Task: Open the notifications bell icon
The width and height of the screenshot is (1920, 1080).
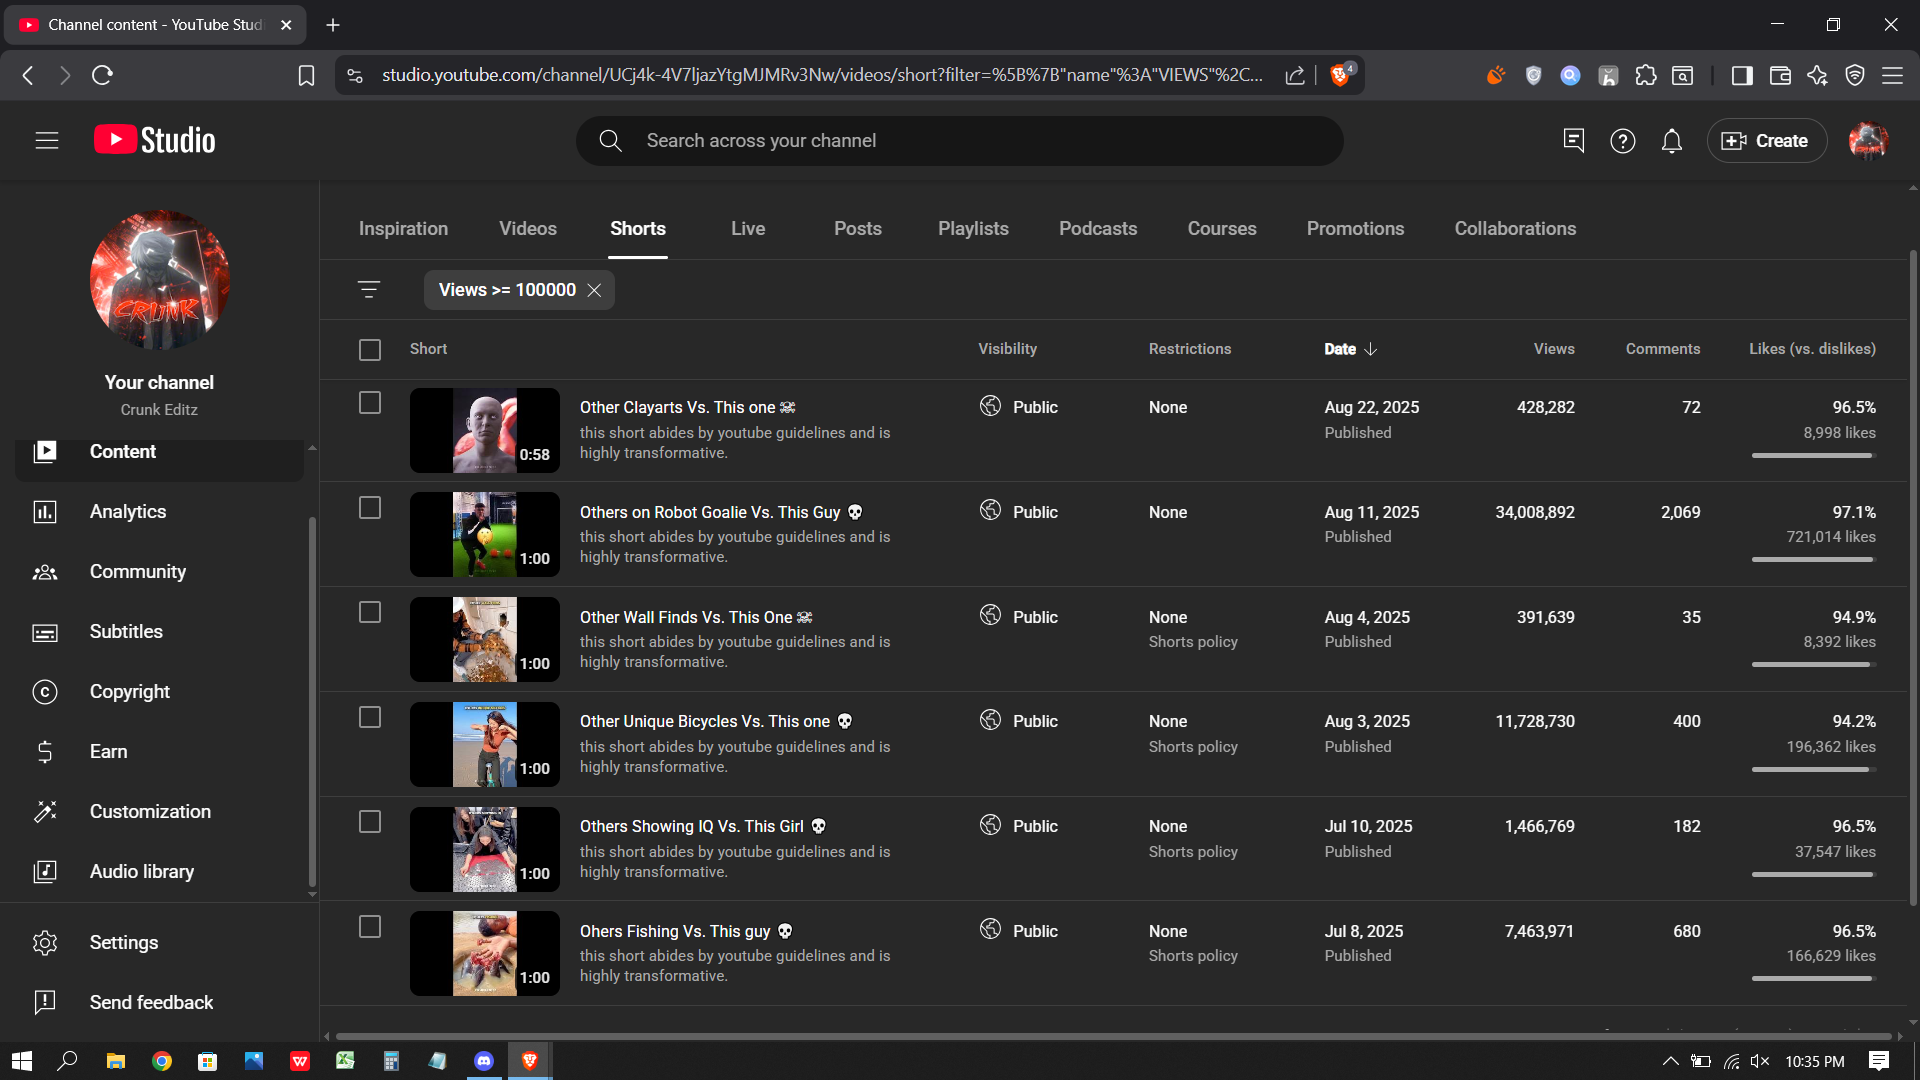Action: point(1672,141)
